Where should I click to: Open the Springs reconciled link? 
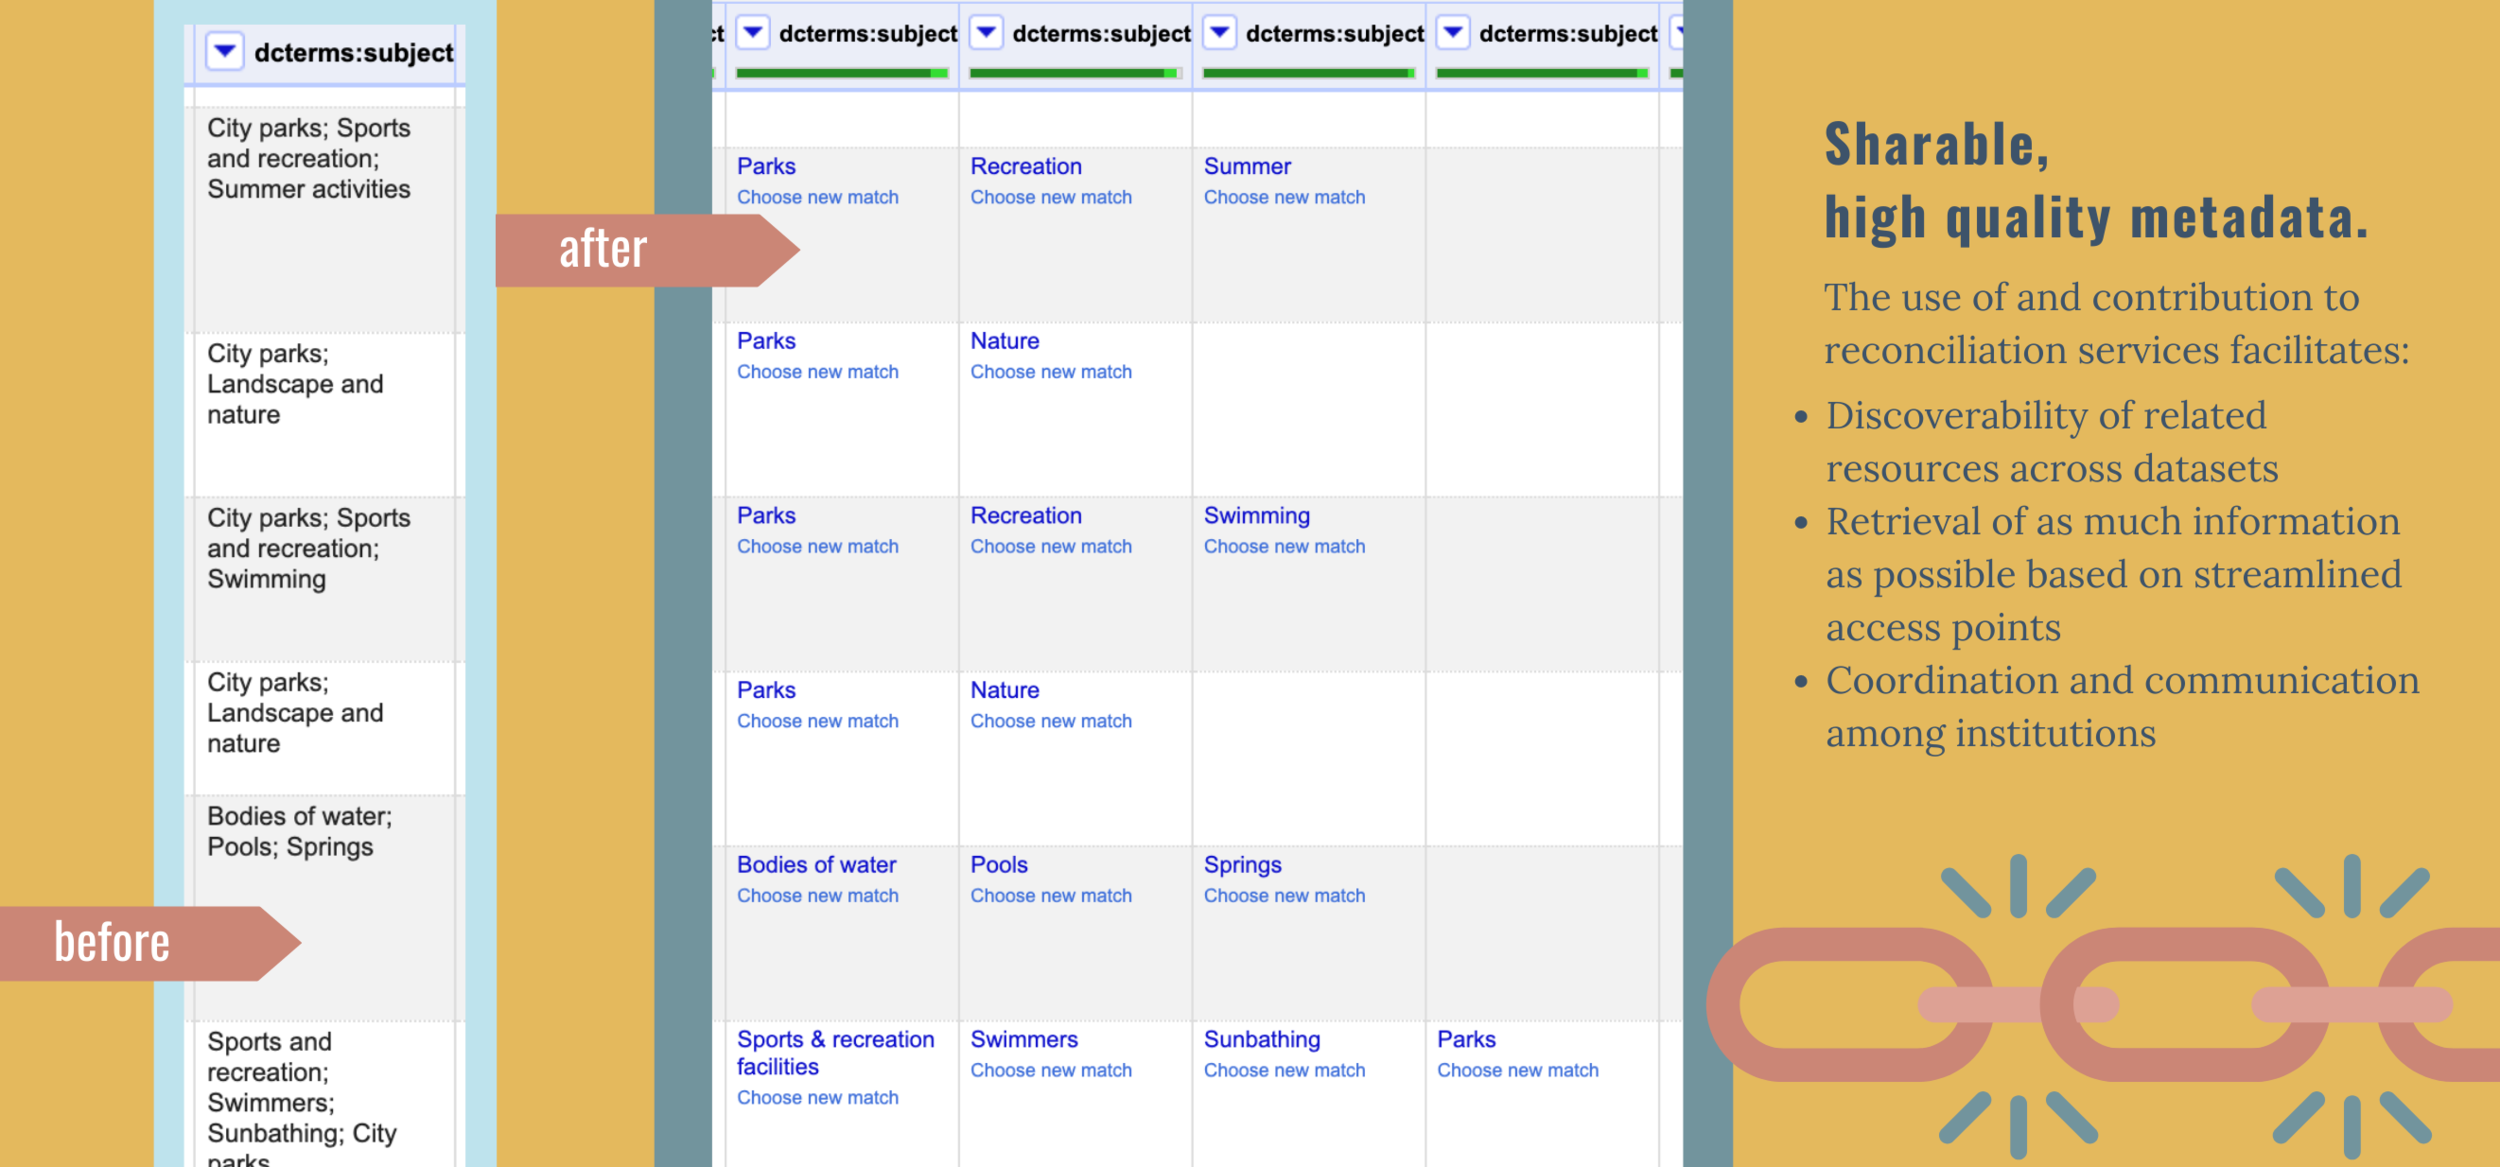pos(1242,864)
